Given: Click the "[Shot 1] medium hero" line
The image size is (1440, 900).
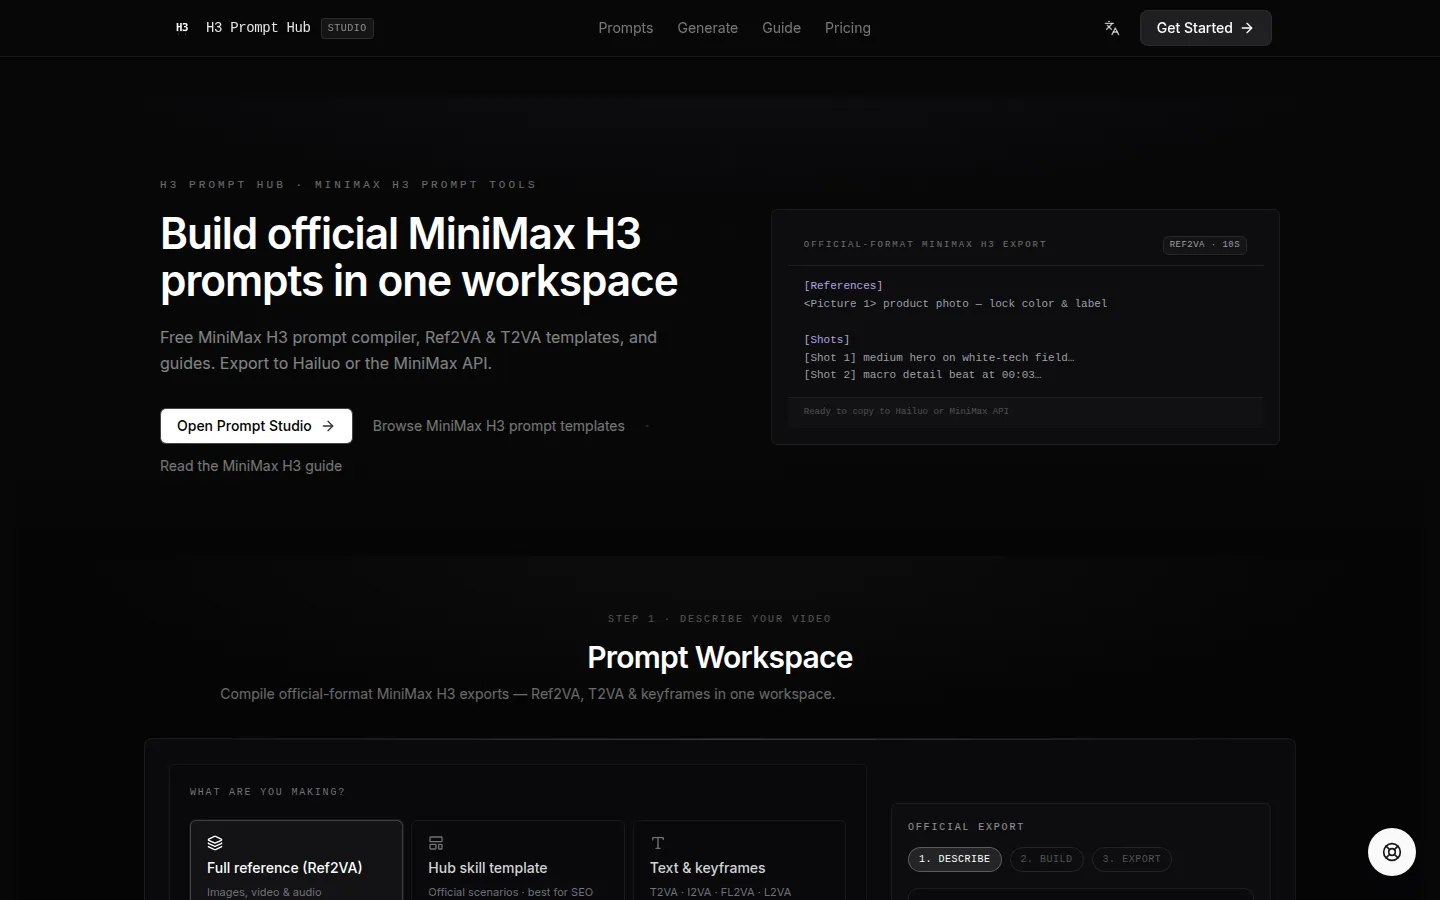Looking at the screenshot, I should click(939, 358).
